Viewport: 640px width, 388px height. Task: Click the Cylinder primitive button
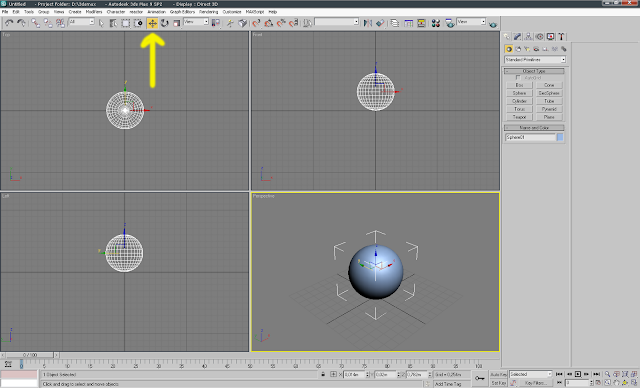tap(519, 101)
